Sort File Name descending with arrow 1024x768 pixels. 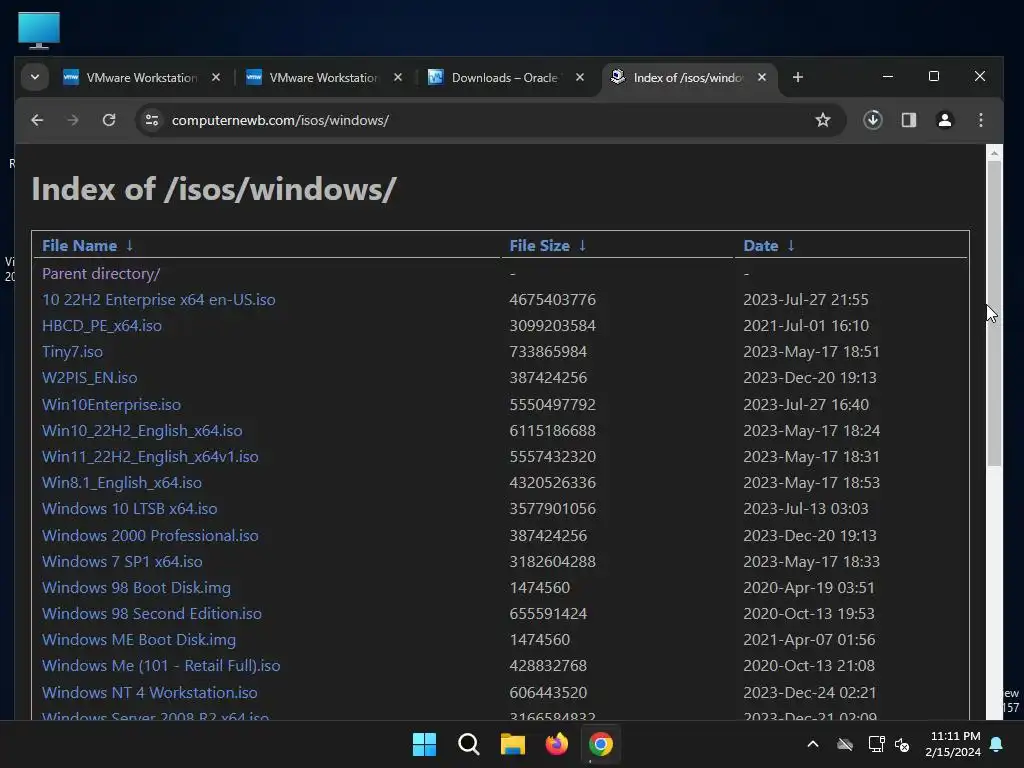point(129,246)
